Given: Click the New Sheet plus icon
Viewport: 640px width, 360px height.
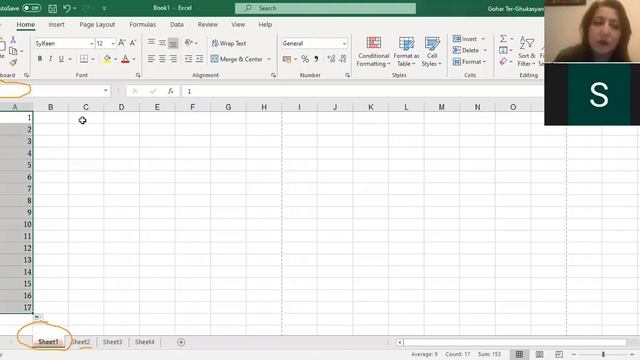Looking at the screenshot, I should pyautogui.click(x=181, y=342).
